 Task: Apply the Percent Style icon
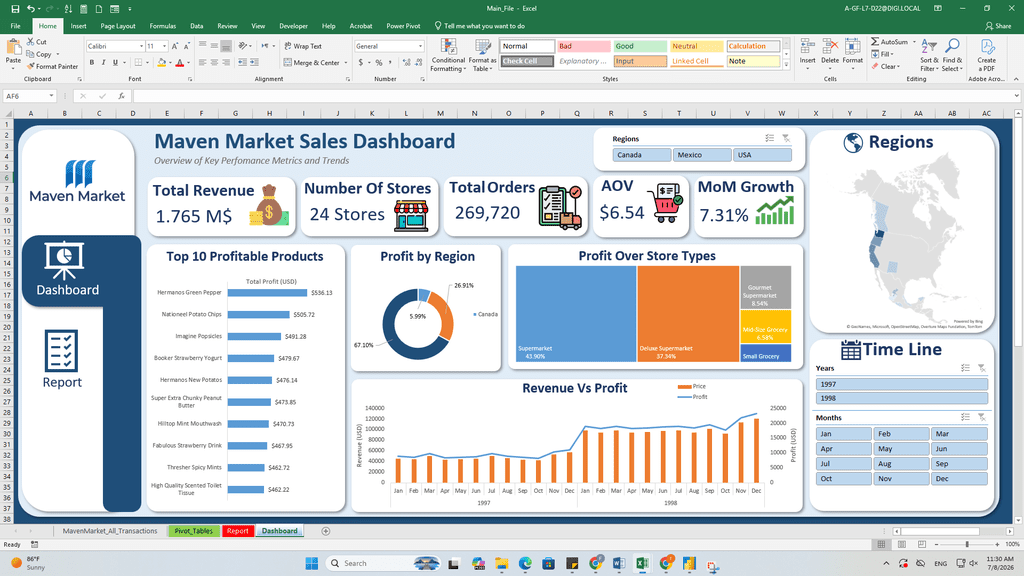(378, 63)
